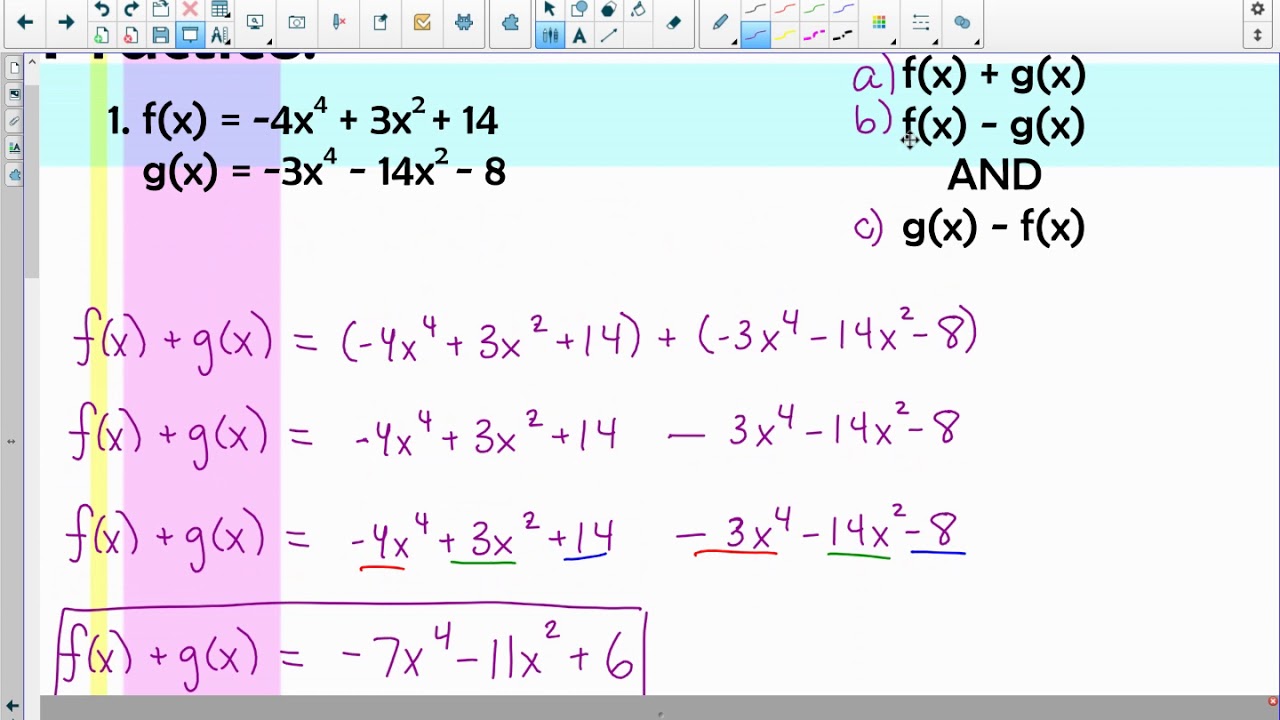This screenshot has height=720, width=1280.
Task: Save the file with the floppy icon
Action: pyautogui.click(x=160, y=35)
